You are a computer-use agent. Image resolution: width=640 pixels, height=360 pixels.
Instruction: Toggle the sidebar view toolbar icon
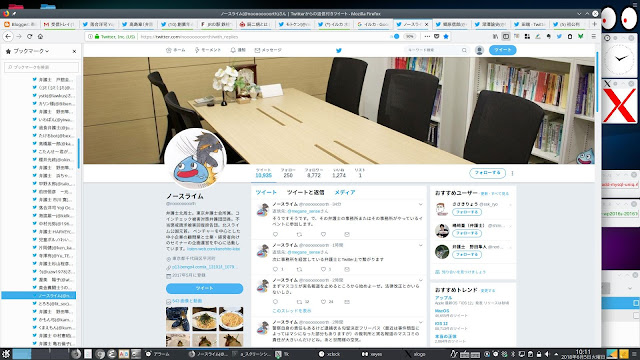[x=506, y=36]
